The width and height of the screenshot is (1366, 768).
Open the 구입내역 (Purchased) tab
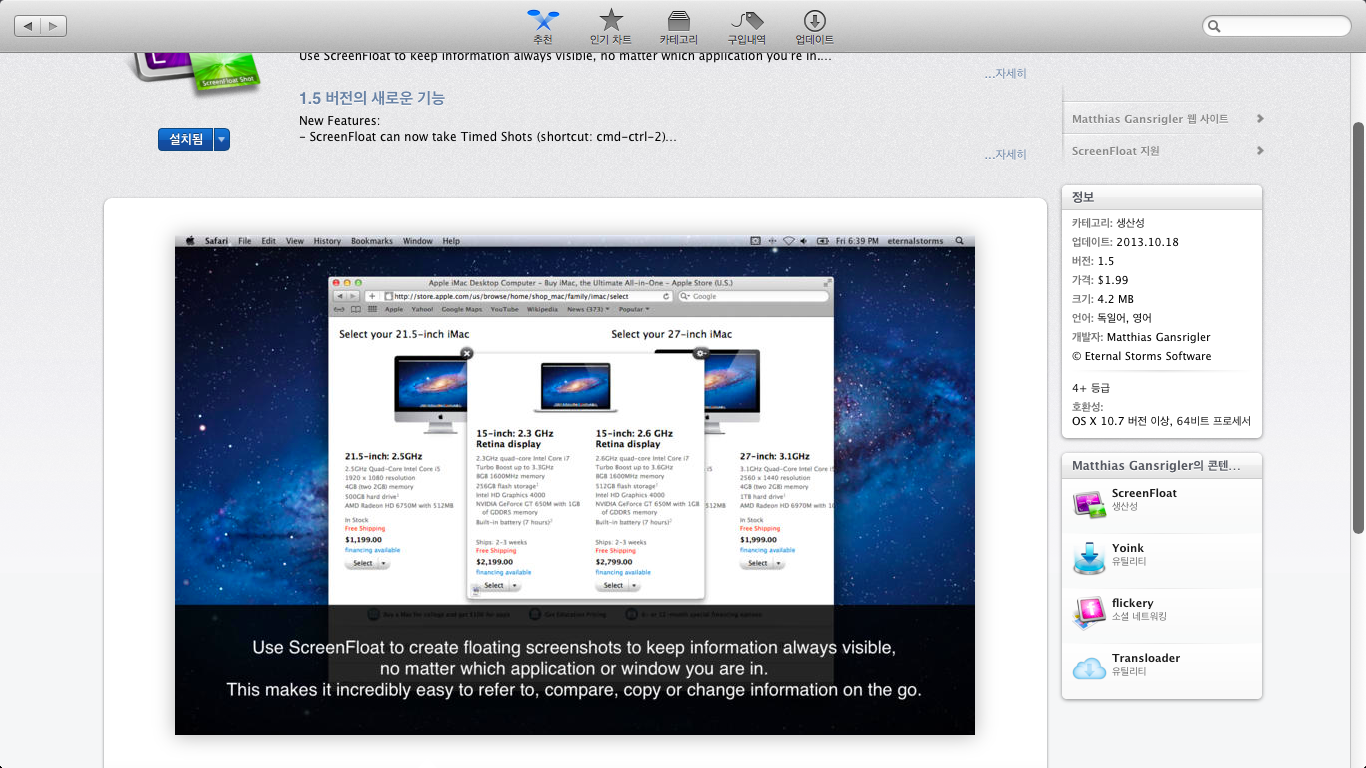pos(747,27)
